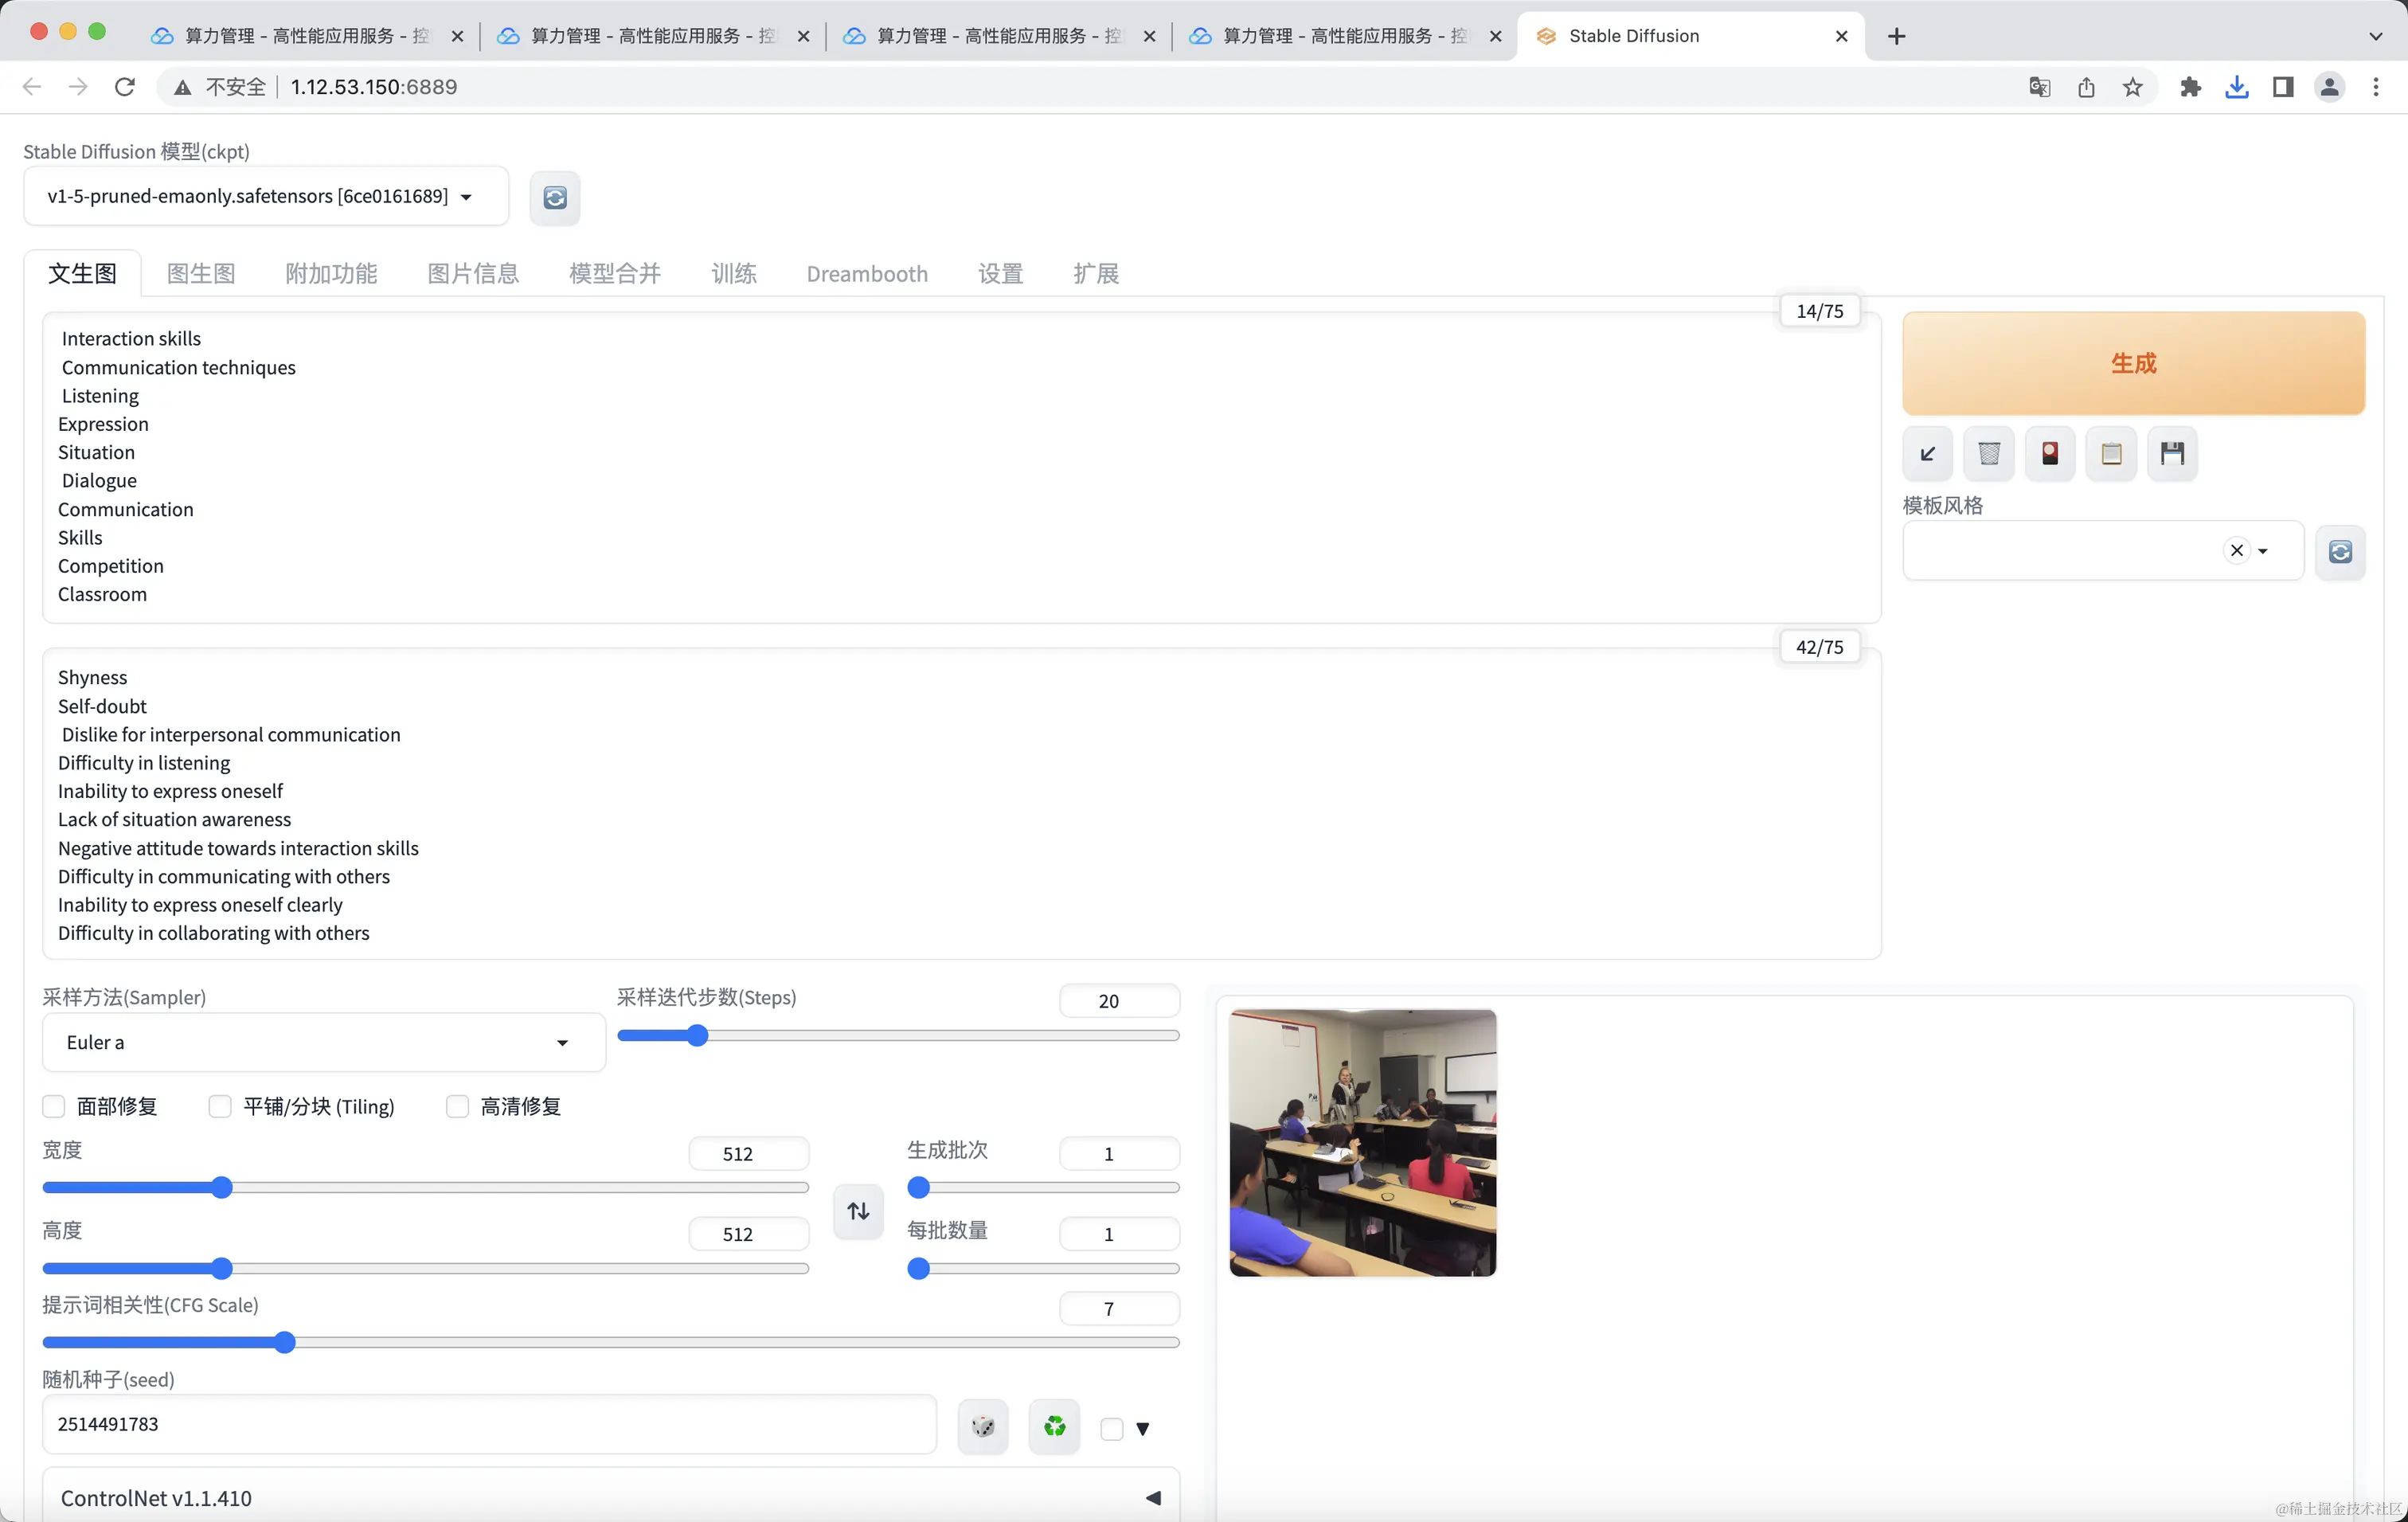This screenshot has height=1522, width=2408.
Task: Expand the ControlNet v1.1.410 panel
Action: tap(610, 1497)
